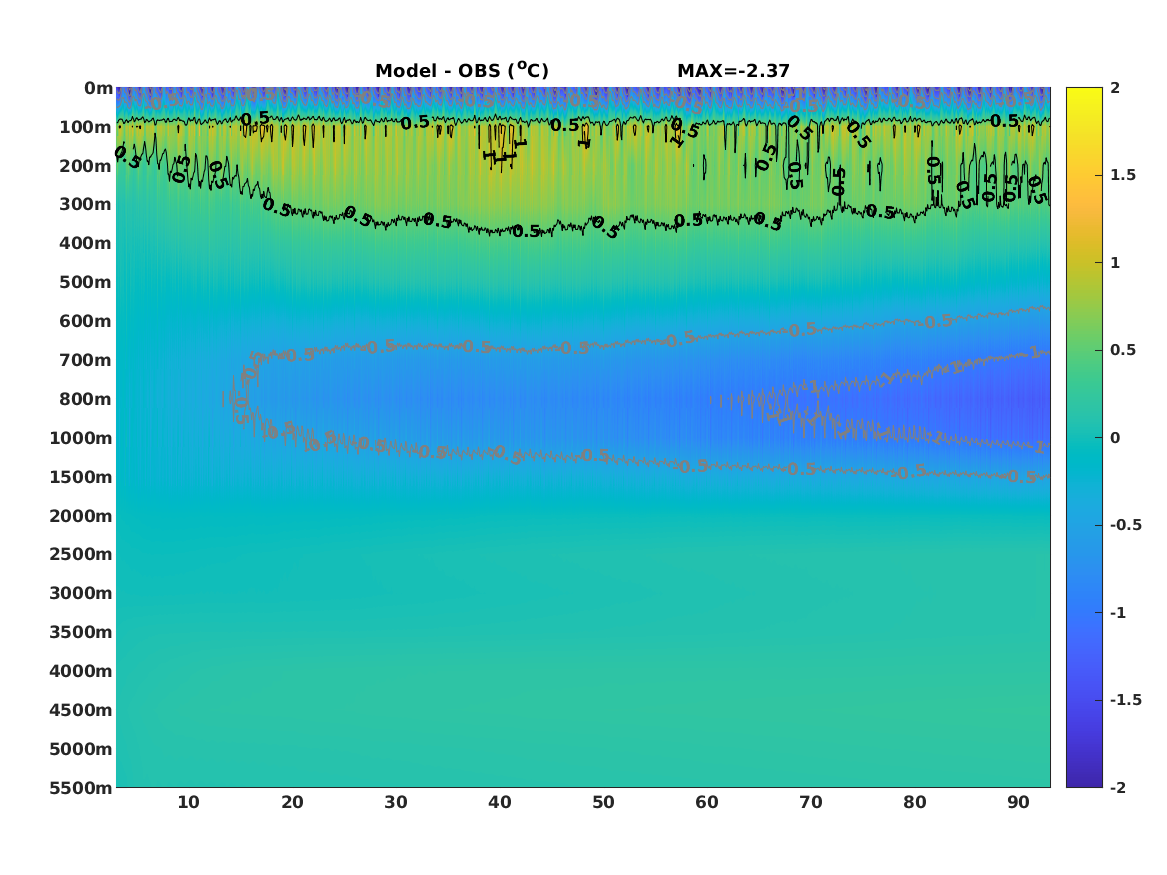Click the '1000m' depth axis label

point(81,438)
